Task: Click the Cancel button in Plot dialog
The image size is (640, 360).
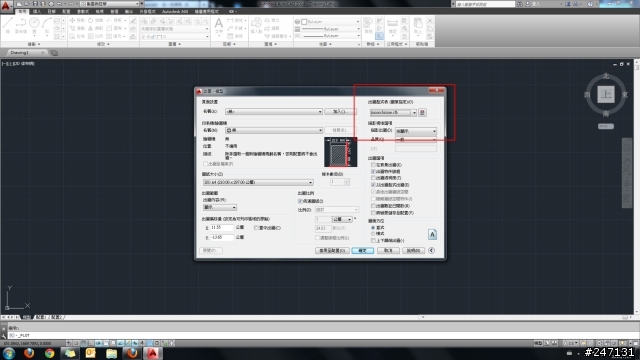Action: 388,250
